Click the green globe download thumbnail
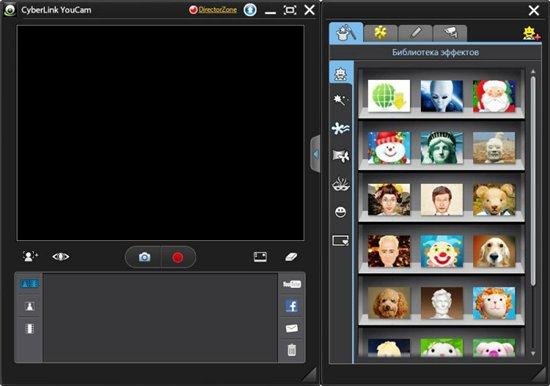550x386 pixels. point(389,96)
